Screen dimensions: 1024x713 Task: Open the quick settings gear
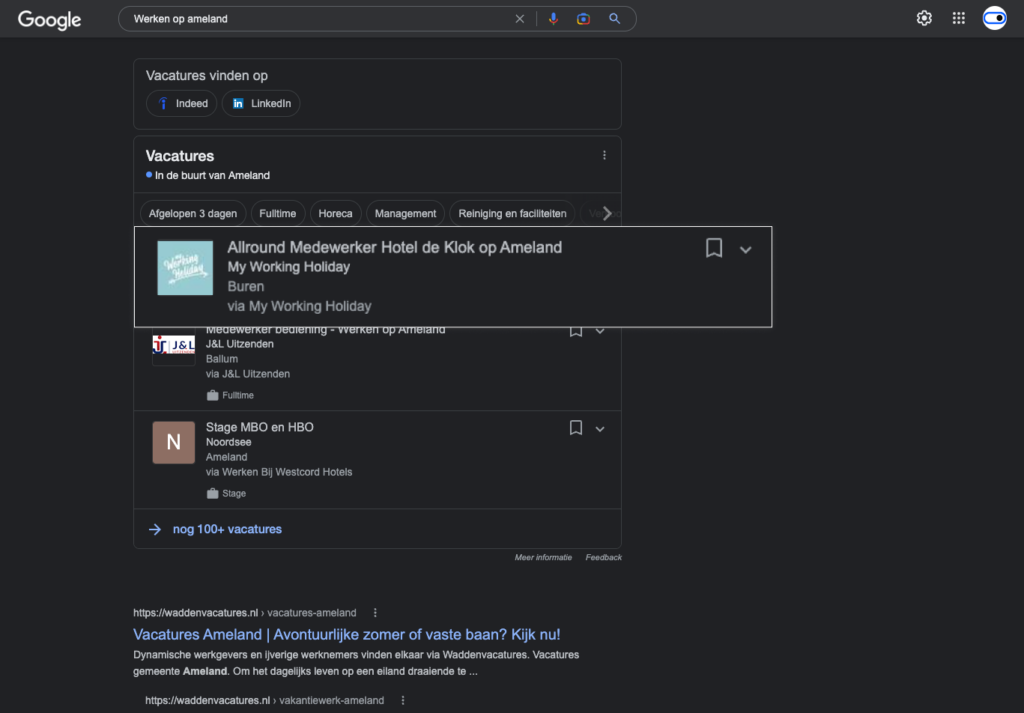[924, 18]
